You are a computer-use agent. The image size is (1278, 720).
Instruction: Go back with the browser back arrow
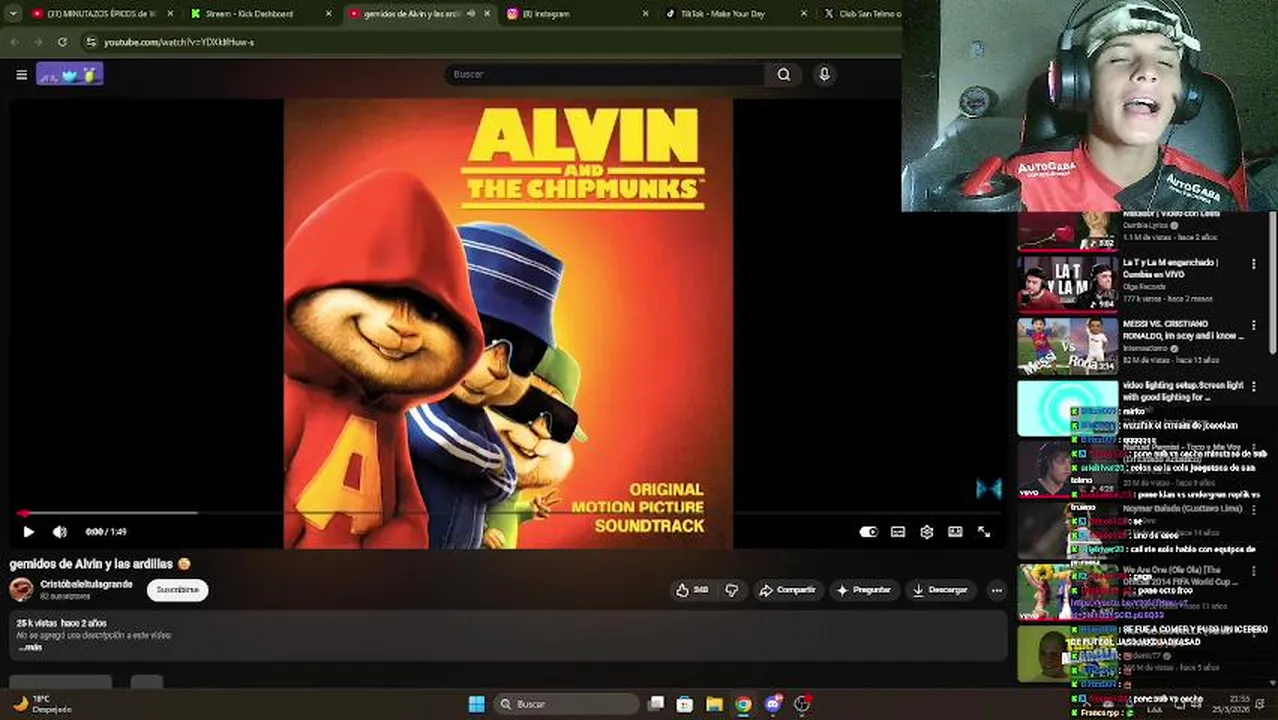(x=14, y=42)
